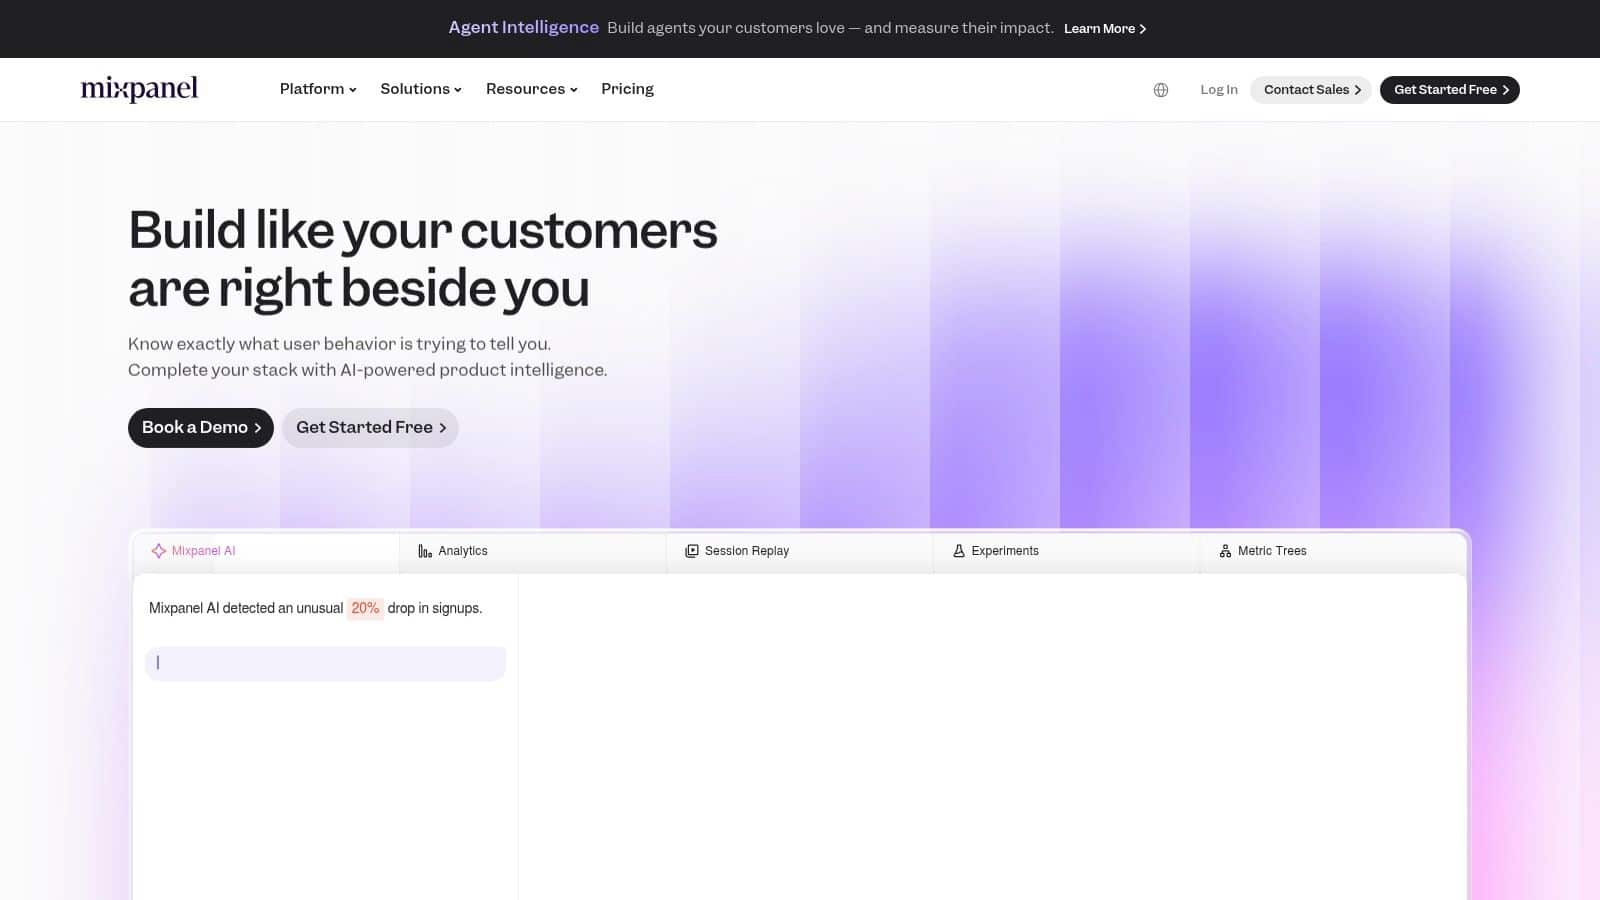Viewport: 1600px width, 900px height.
Task: Click the 'Build like your customers' headline
Action: pos(423,259)
